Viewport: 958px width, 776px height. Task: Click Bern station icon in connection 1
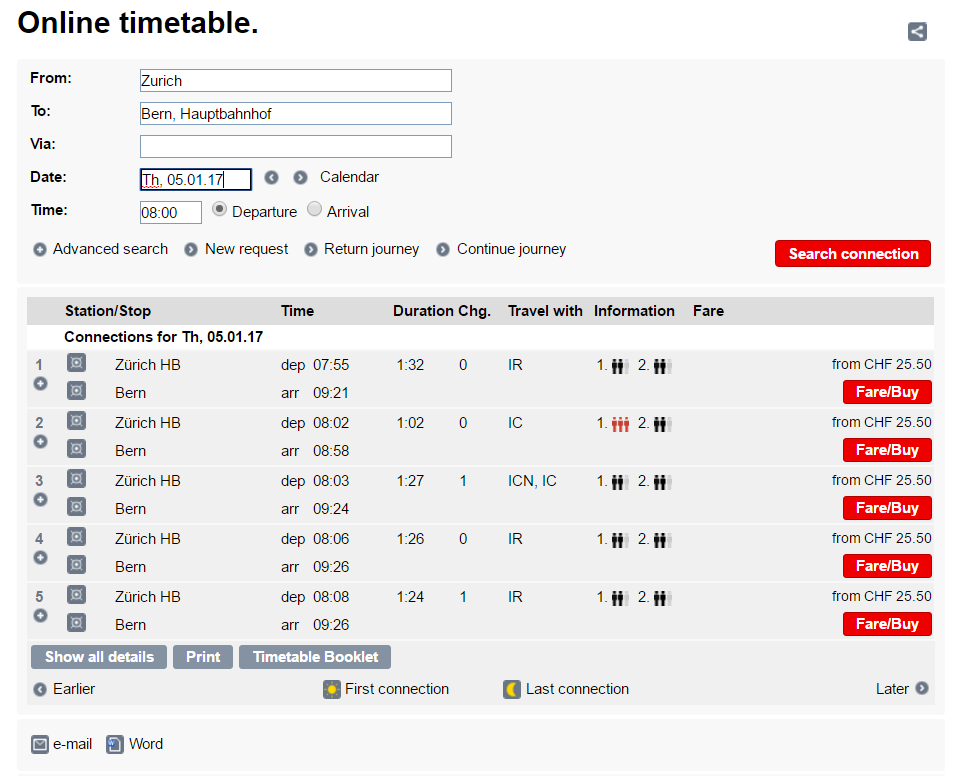point(76,390)
